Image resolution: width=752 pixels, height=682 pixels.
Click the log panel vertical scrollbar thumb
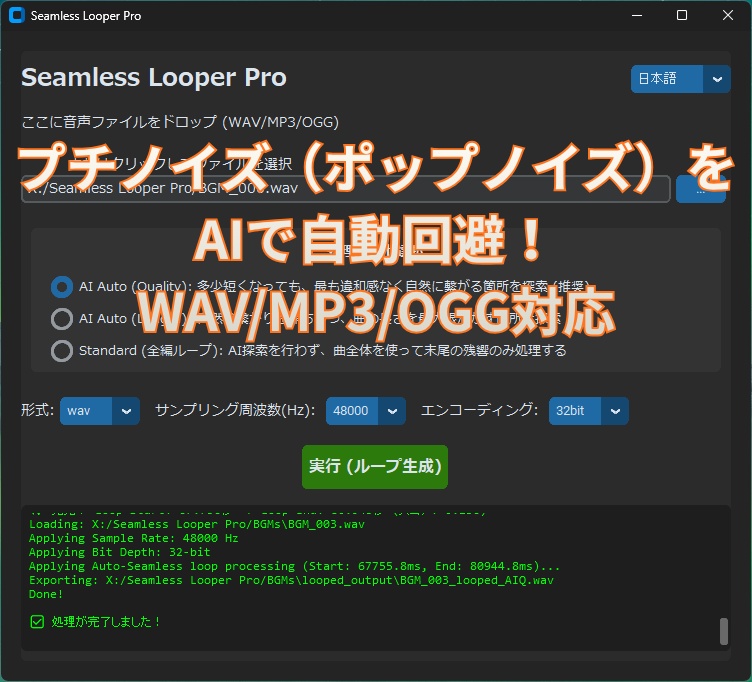pyautogui.click(x=724, y=631)
